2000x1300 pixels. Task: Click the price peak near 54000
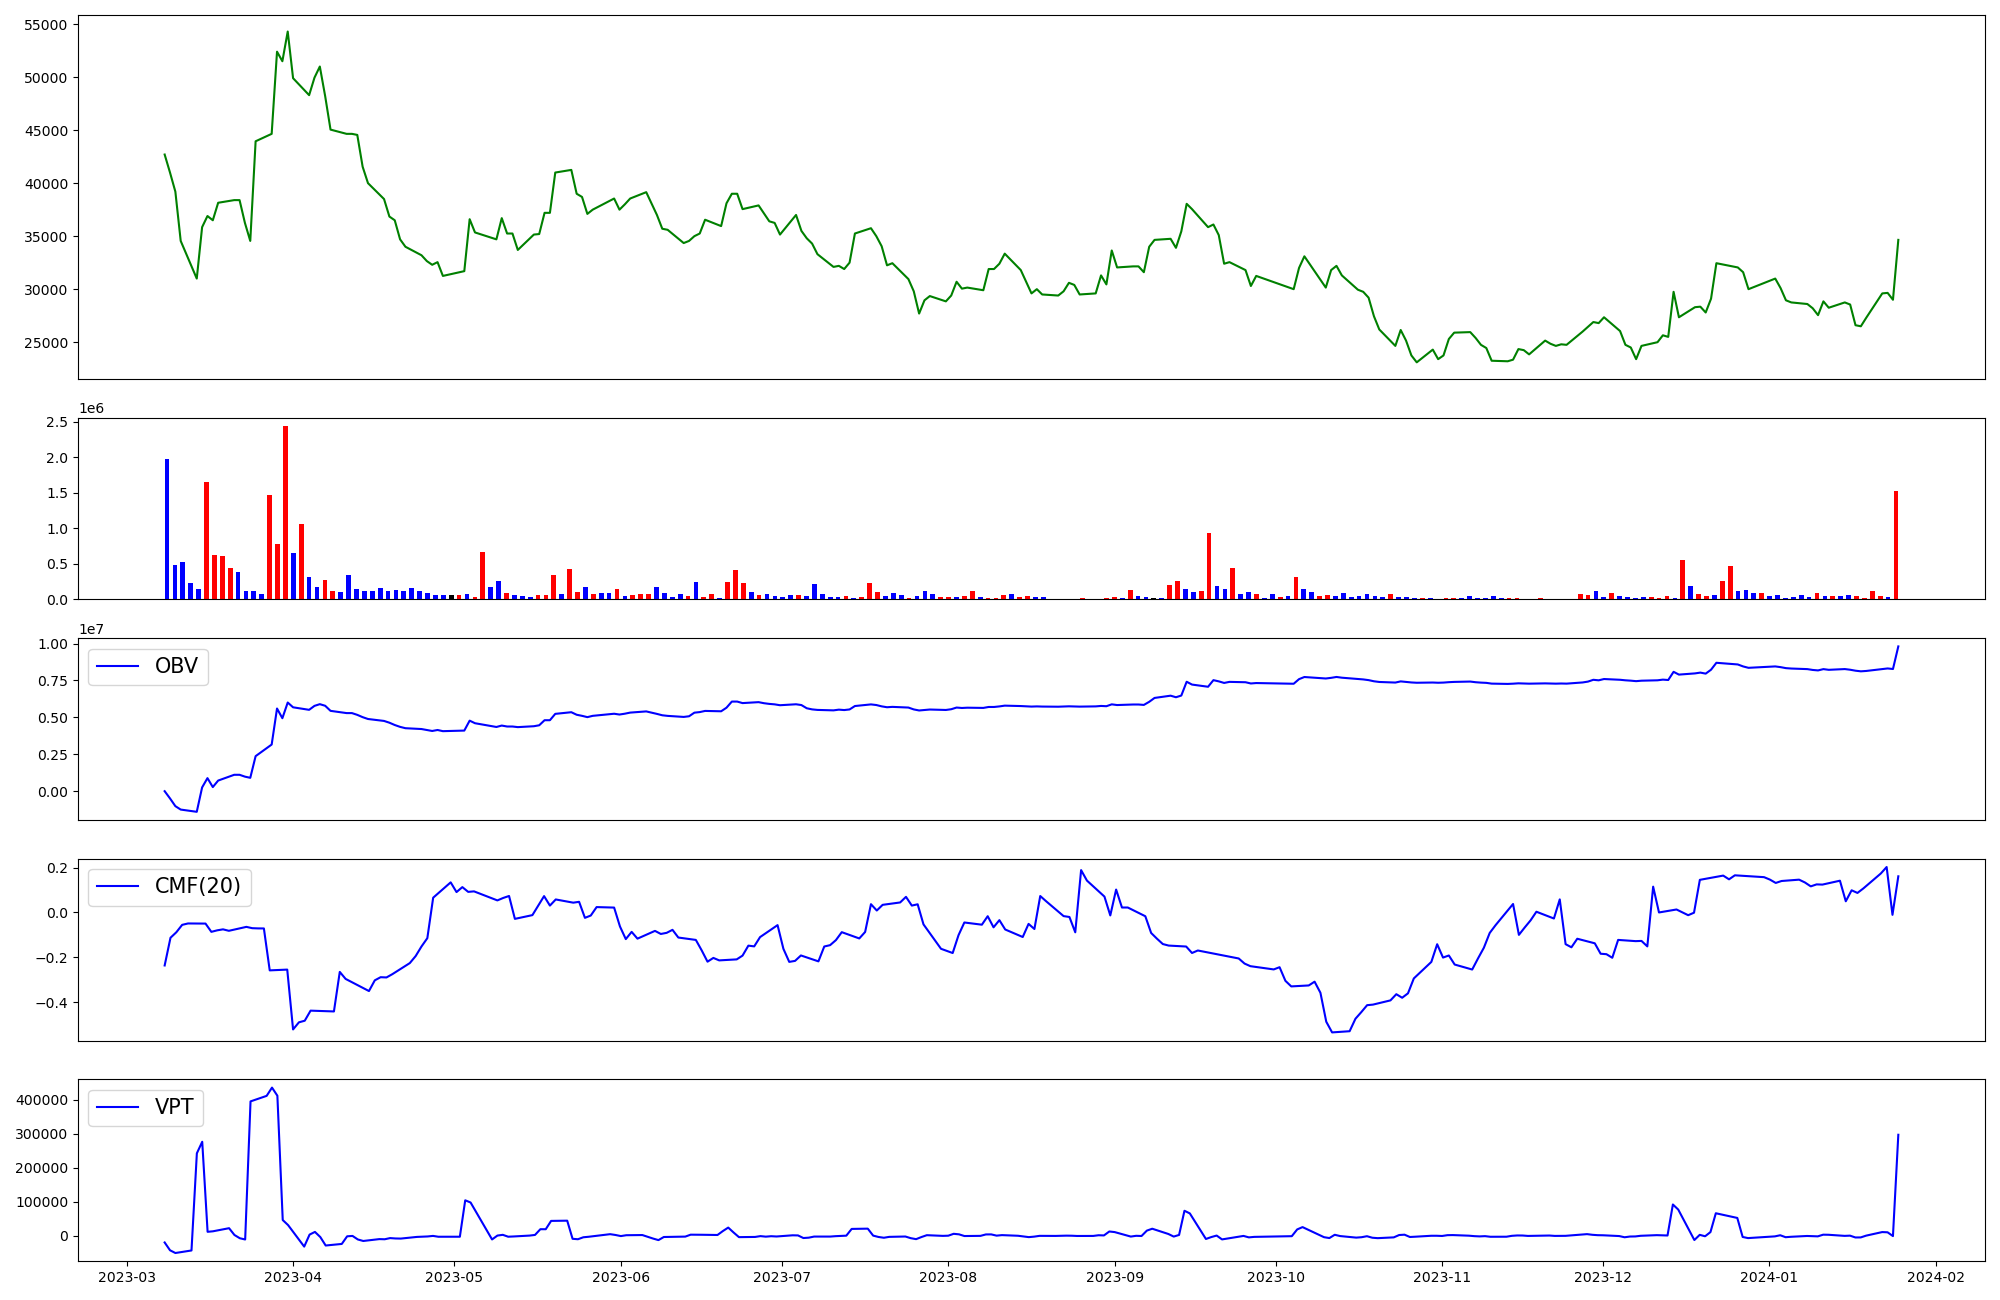pos(287,32)
